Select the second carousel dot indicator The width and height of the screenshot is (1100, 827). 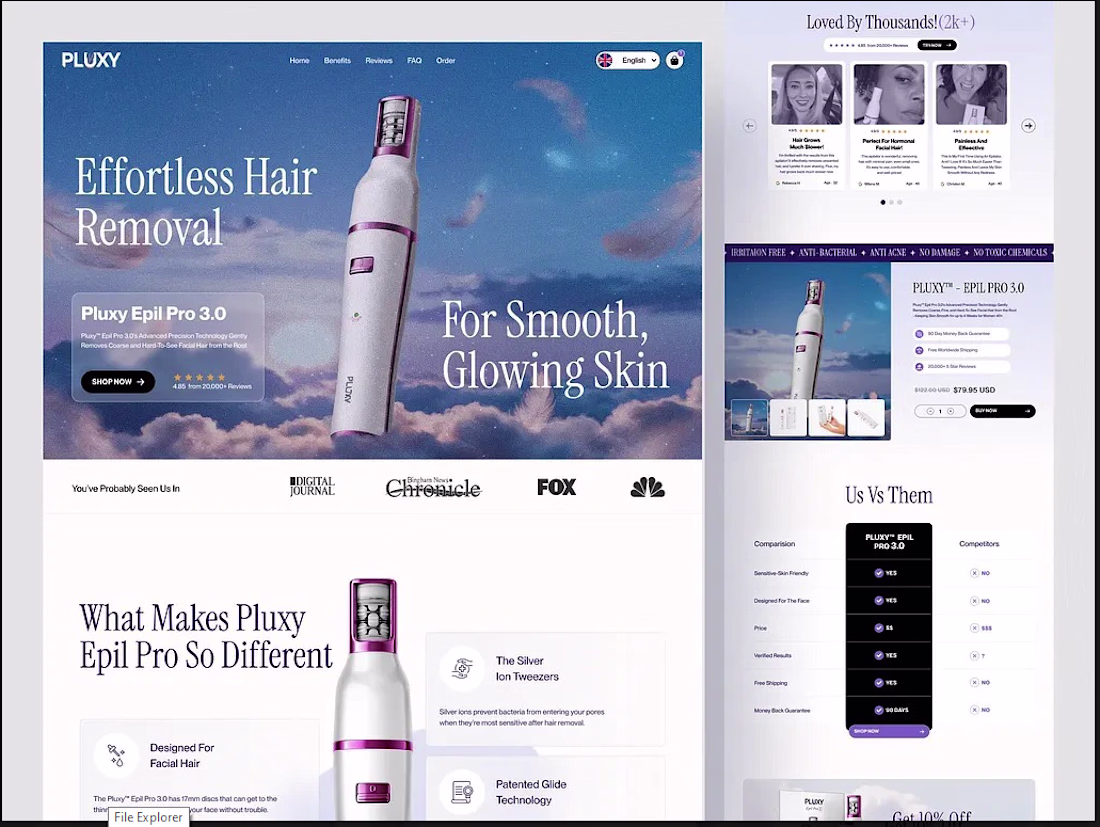[891, 202]
